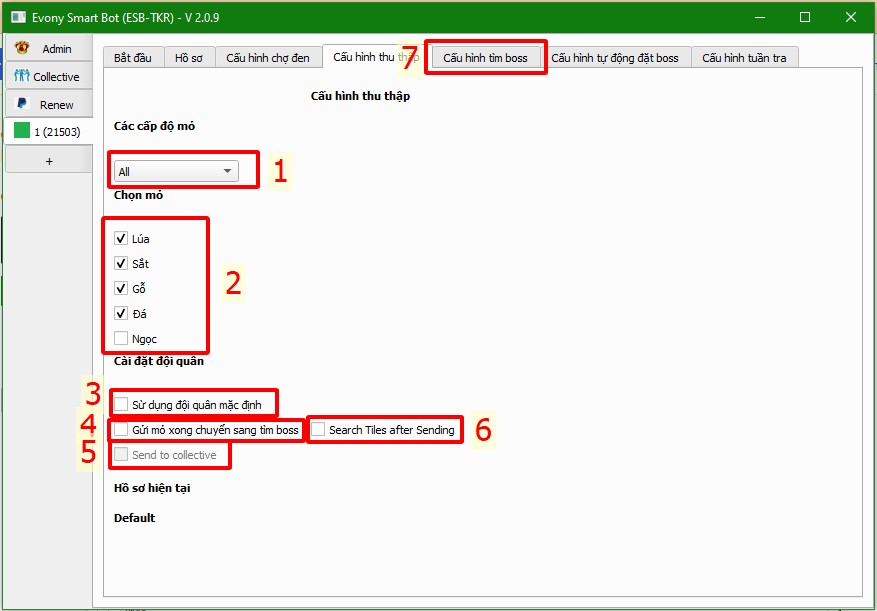Open the Admin sidebar entry
Screen dimensions: 877x611
(48, 48)
